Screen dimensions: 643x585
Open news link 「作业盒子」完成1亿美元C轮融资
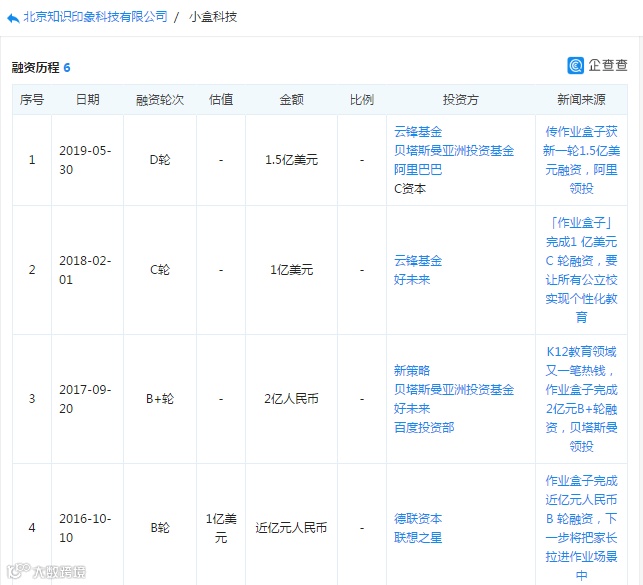click(581, 270)
